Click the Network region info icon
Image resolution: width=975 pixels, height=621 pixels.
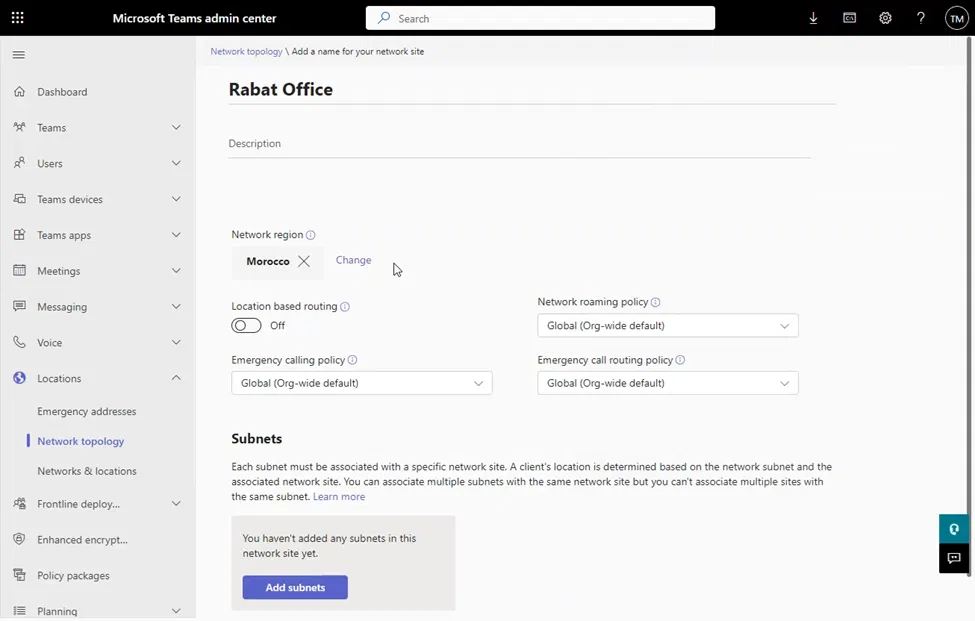310,235
